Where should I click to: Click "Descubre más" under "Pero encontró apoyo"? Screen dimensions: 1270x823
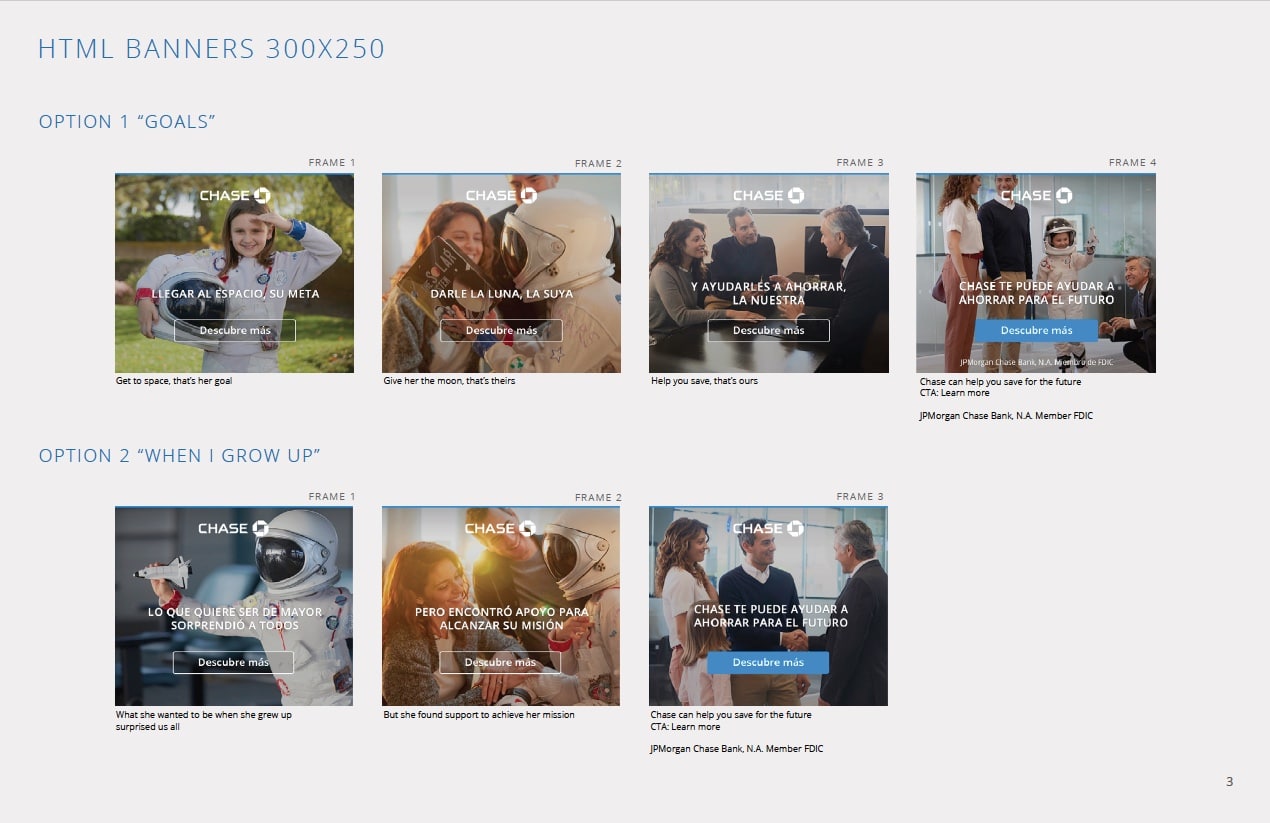tap(500, 662)
